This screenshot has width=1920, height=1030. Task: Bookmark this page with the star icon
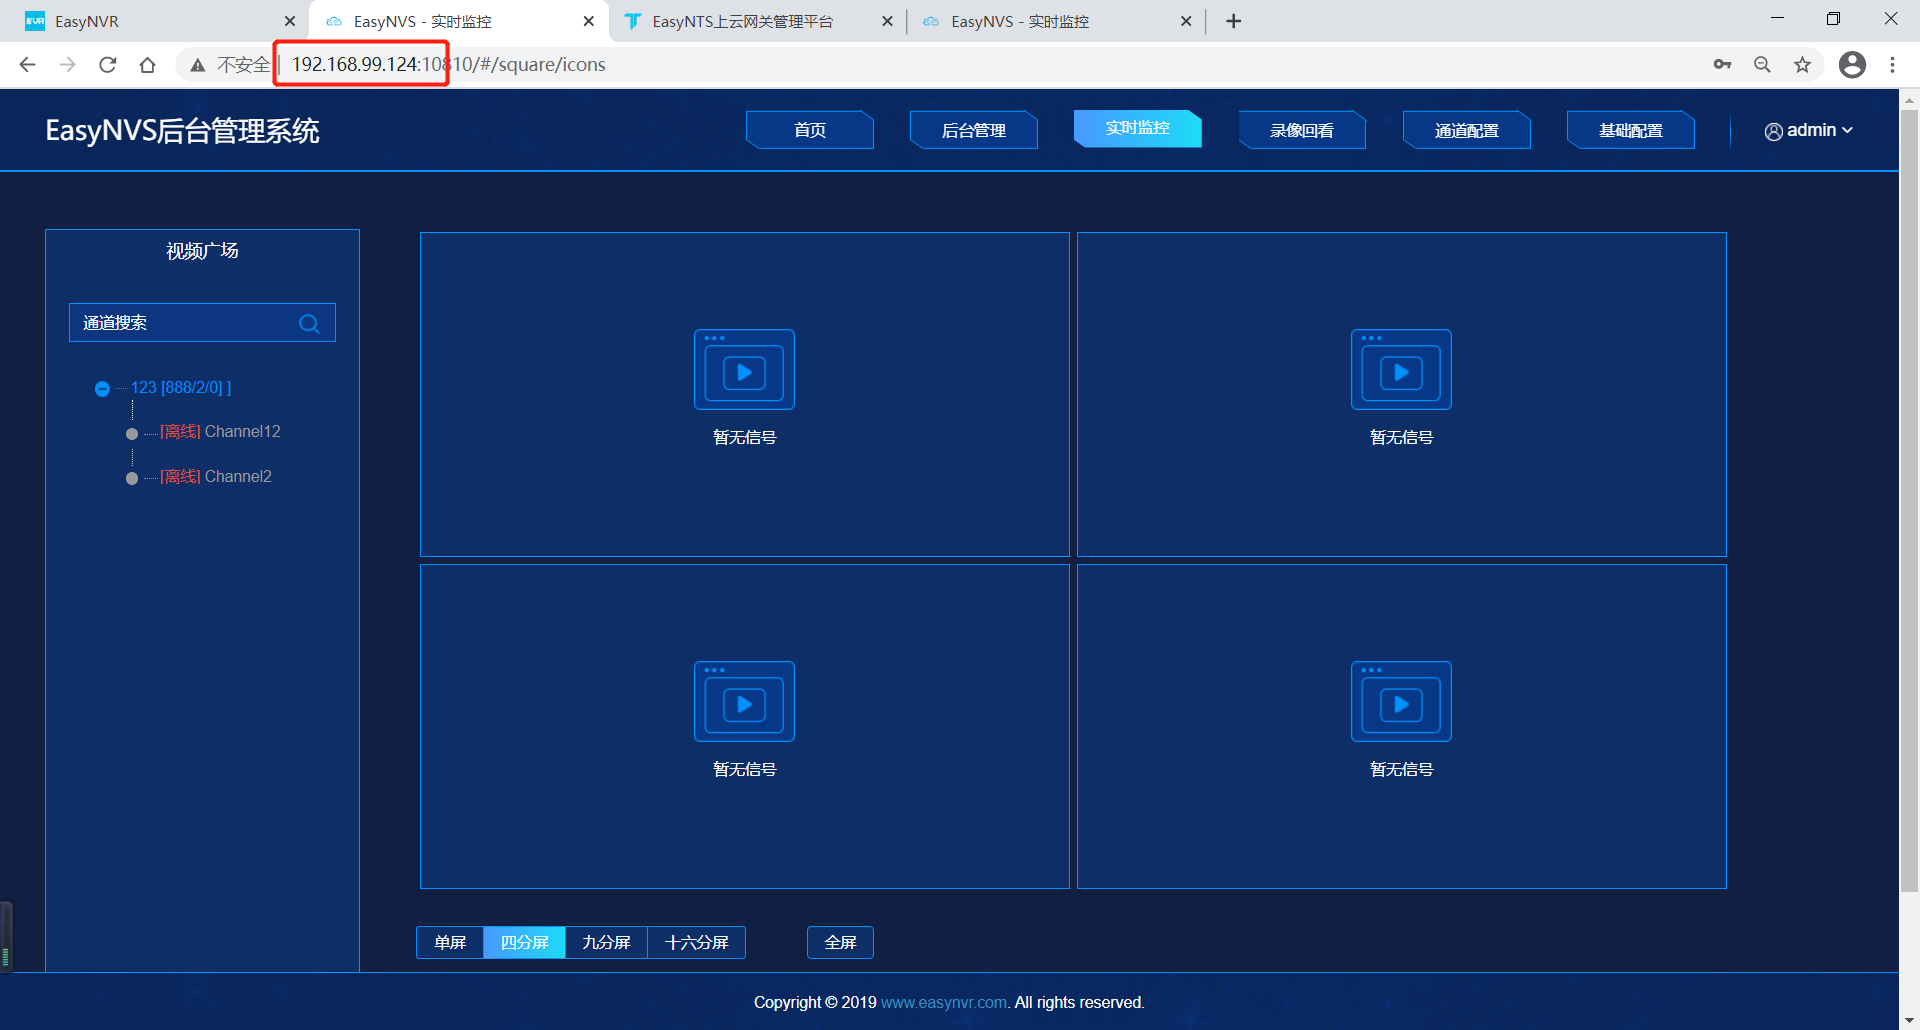(x=1802, y=64)
